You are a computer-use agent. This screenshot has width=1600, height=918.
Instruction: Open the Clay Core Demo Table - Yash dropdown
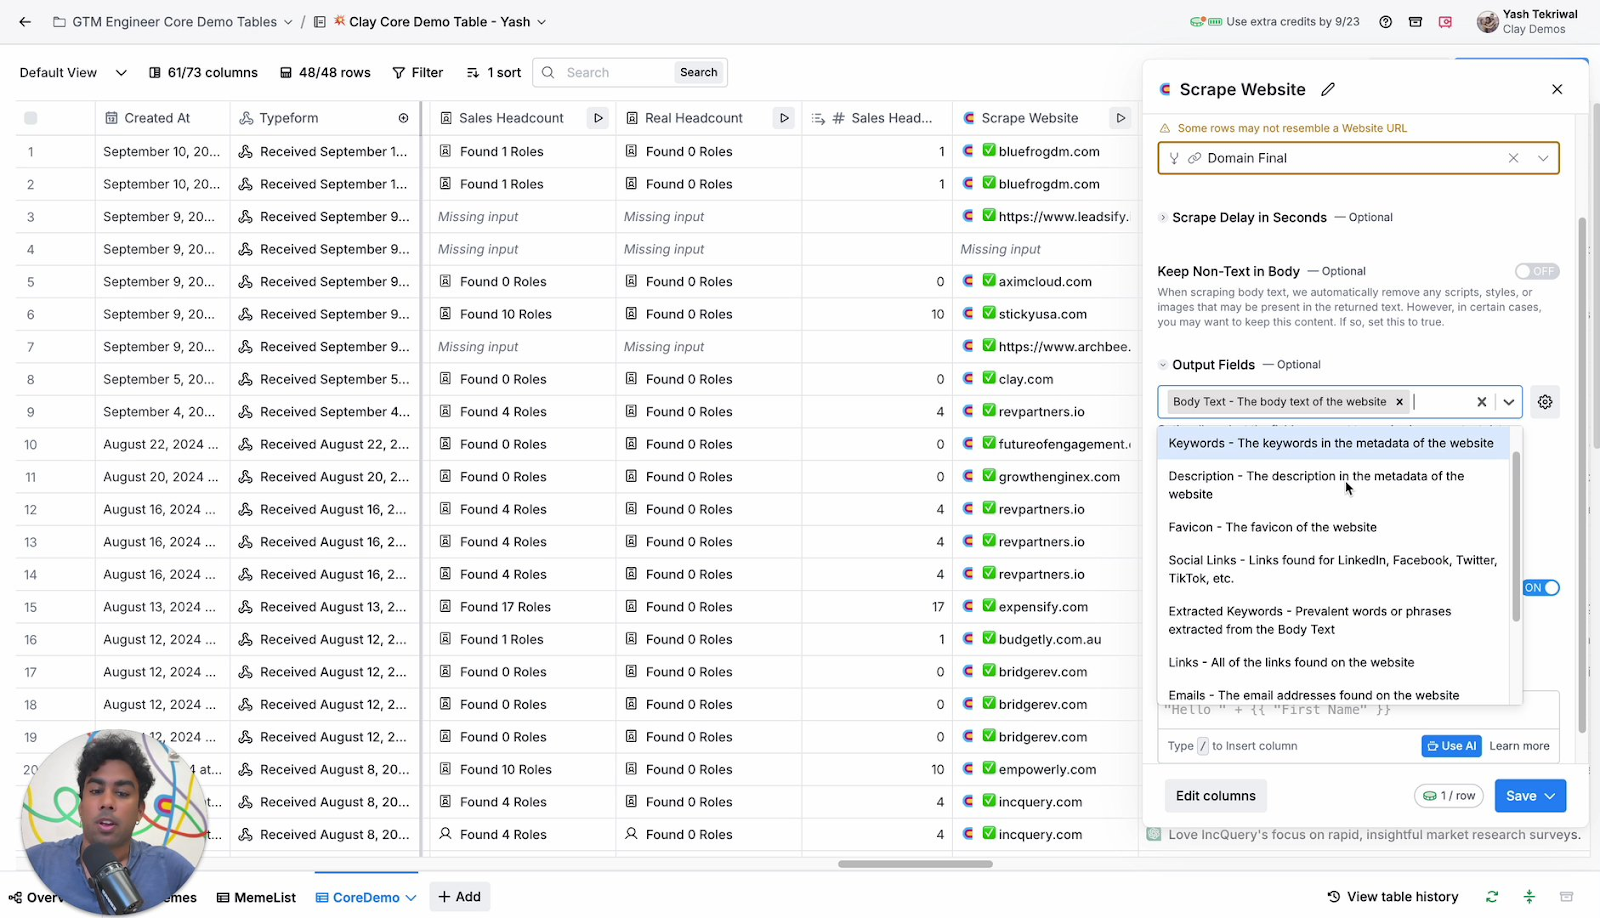click(542, 22)
